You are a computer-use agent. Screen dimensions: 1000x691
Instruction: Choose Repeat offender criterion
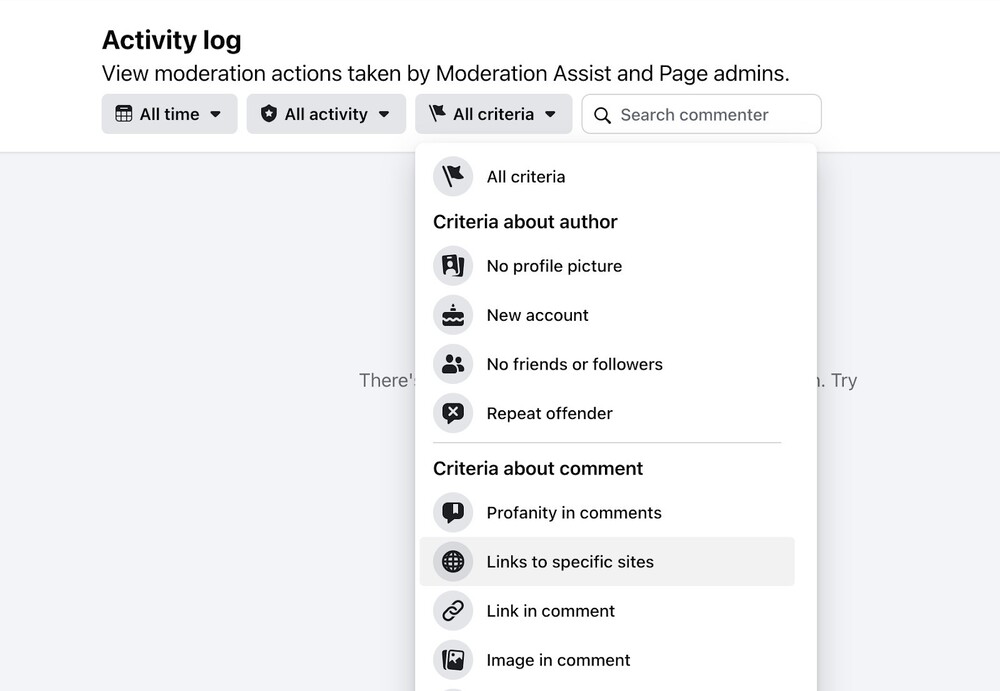pos(607,413)
